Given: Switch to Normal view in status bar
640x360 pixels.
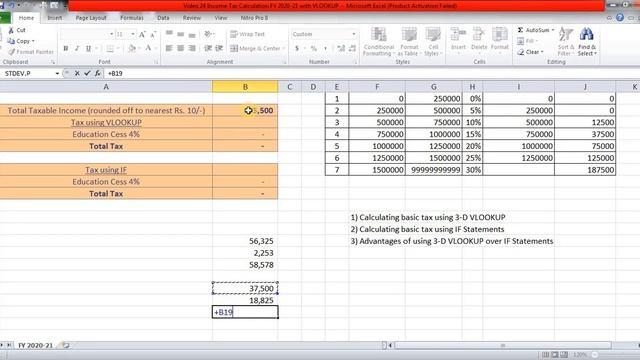Looking at the screenshot, I should (x=545, y=355).
